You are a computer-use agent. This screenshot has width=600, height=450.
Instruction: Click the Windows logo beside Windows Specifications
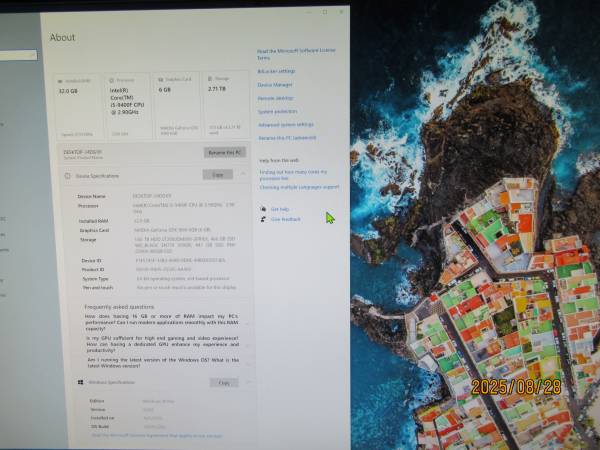(80, 382)
